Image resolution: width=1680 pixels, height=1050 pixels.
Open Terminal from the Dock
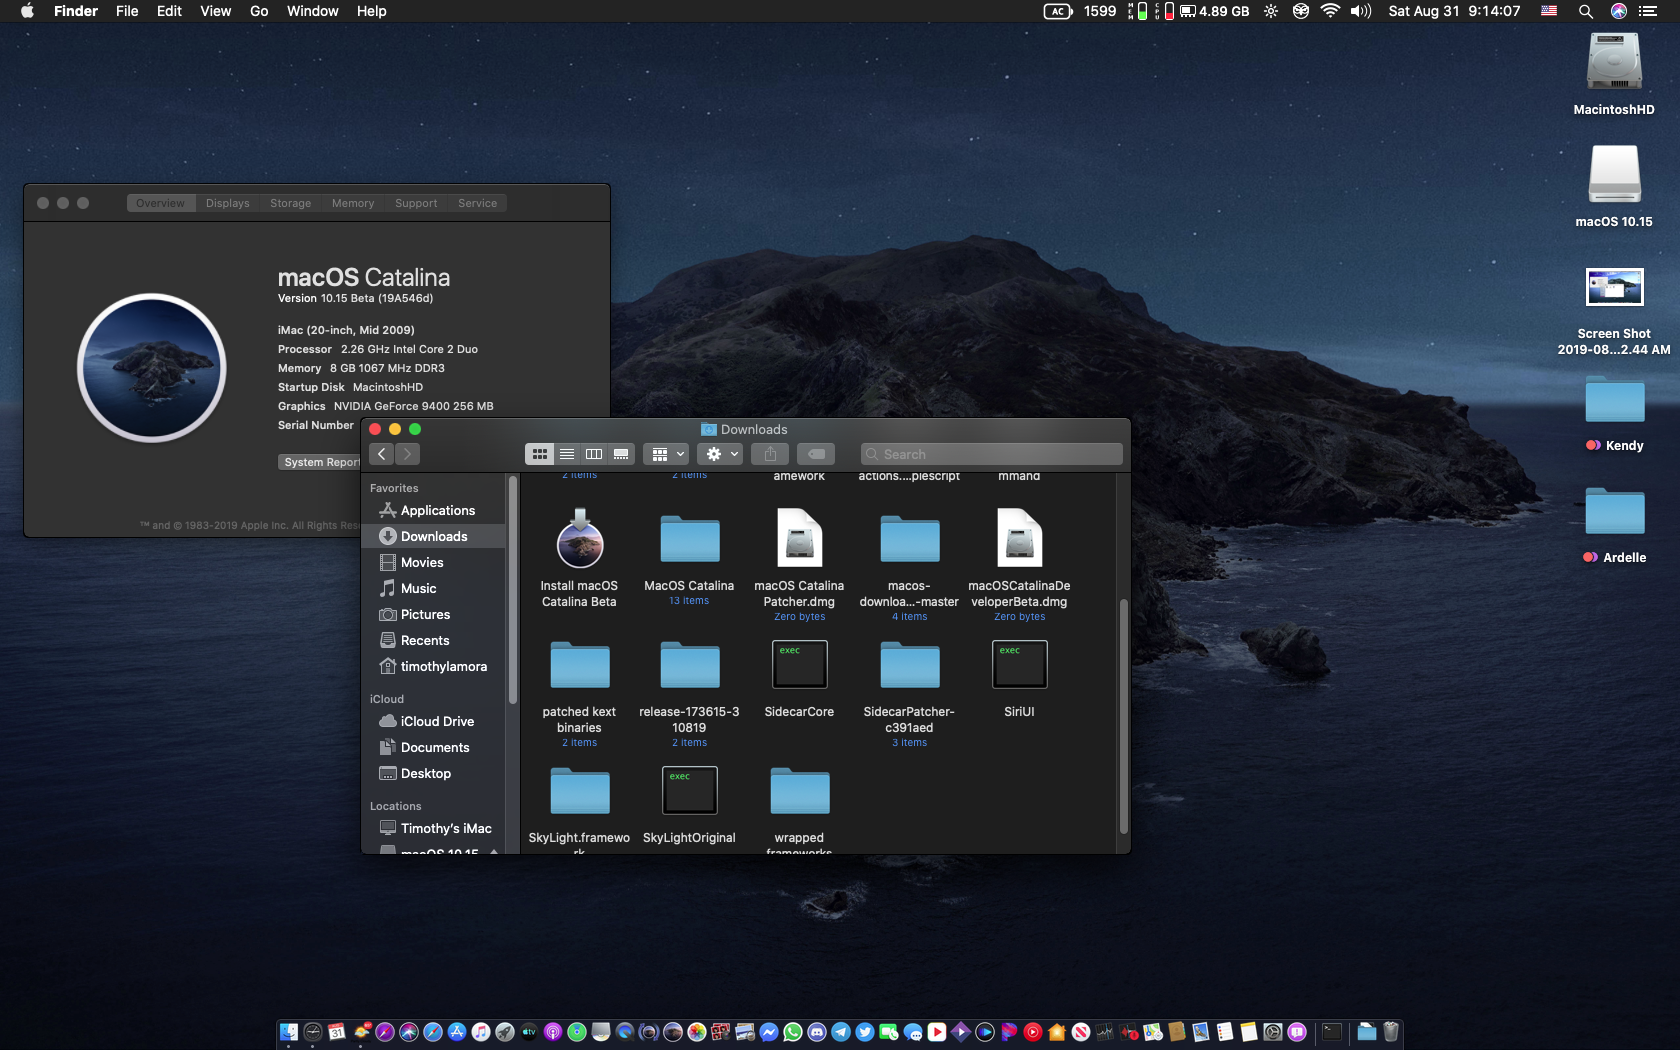point(1332,1032)
